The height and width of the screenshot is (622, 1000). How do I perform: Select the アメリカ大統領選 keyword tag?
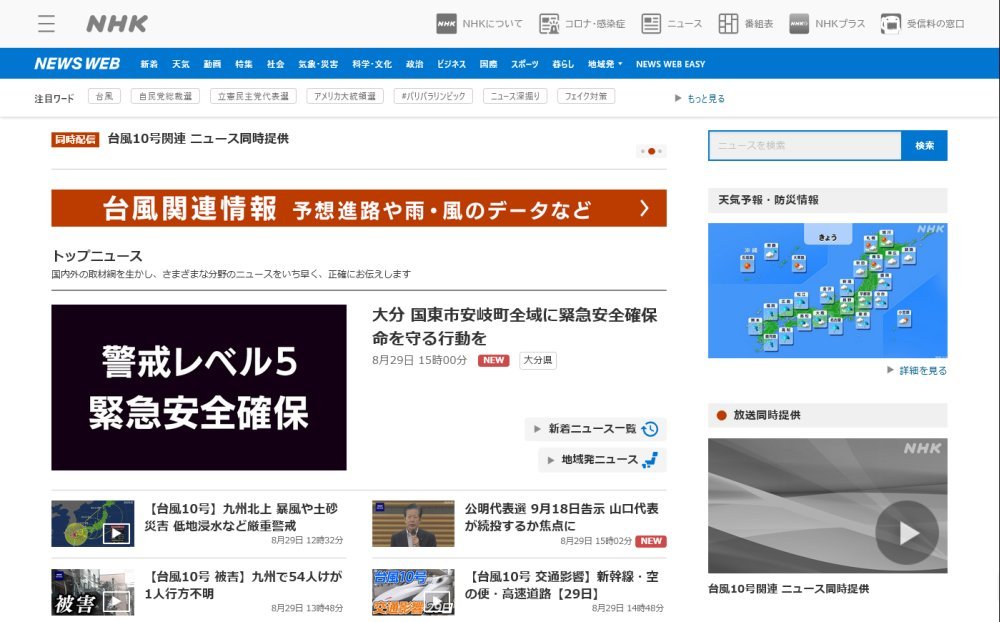pos(345,96)
